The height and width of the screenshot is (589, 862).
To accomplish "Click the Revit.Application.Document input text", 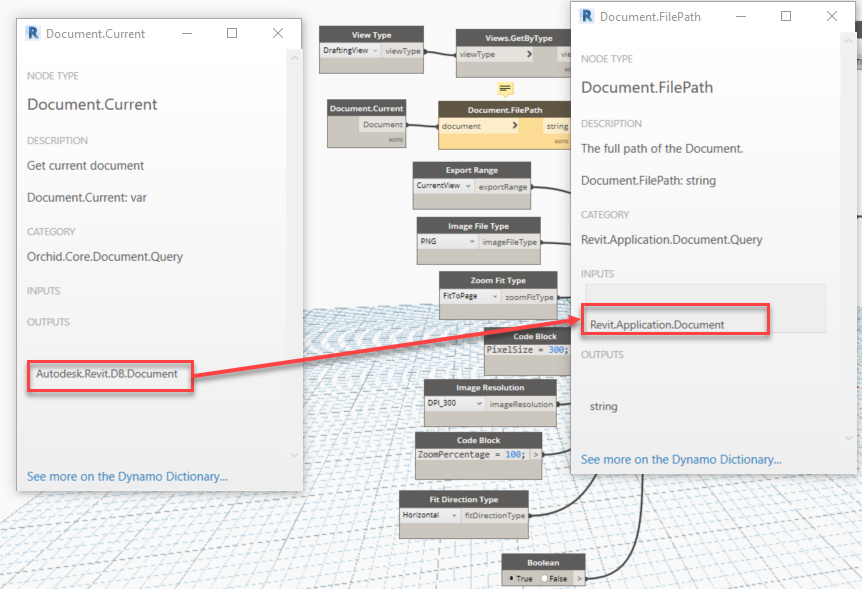I will coord(657,324).
